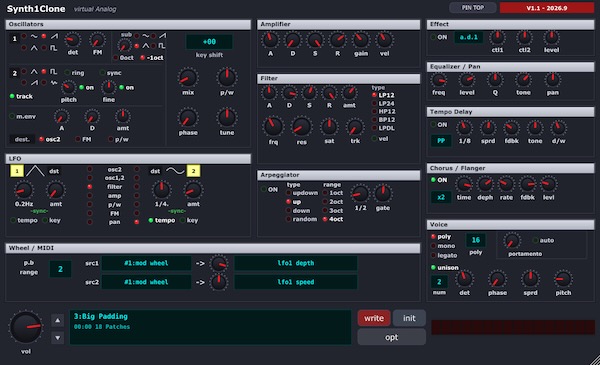Enable the Arpeggiator ON switch
This screenshot has width=600, height=365.
click(x=264, y=189)
